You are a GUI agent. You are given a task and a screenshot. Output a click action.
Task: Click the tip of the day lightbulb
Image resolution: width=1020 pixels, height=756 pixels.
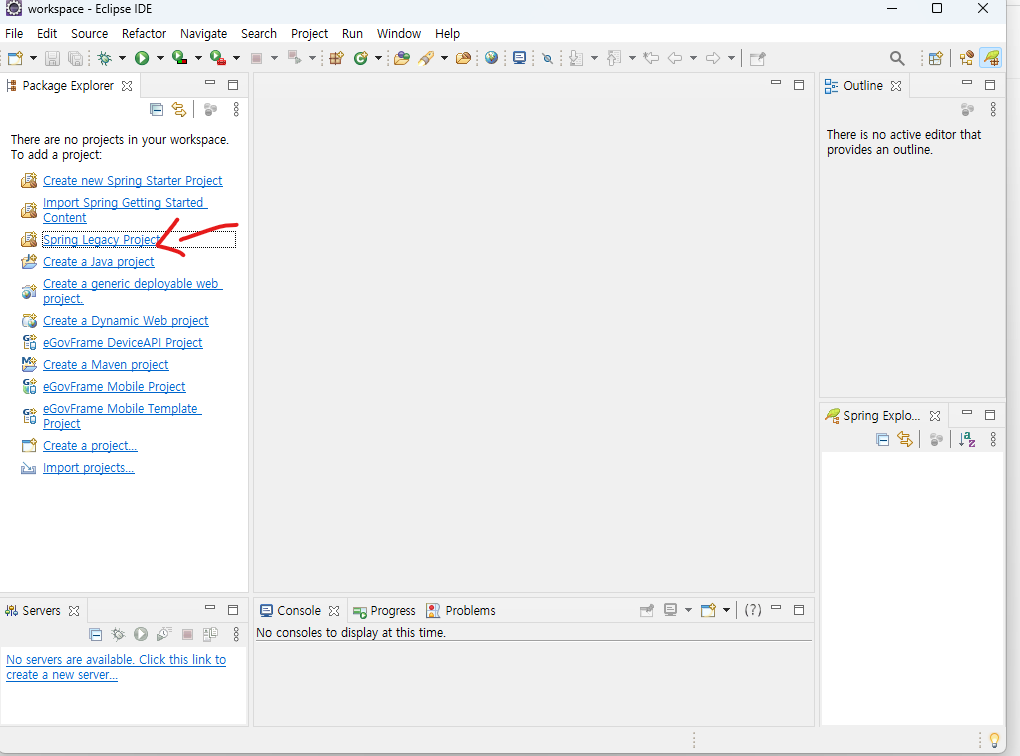pyautogui.click(x=994, y=740)
